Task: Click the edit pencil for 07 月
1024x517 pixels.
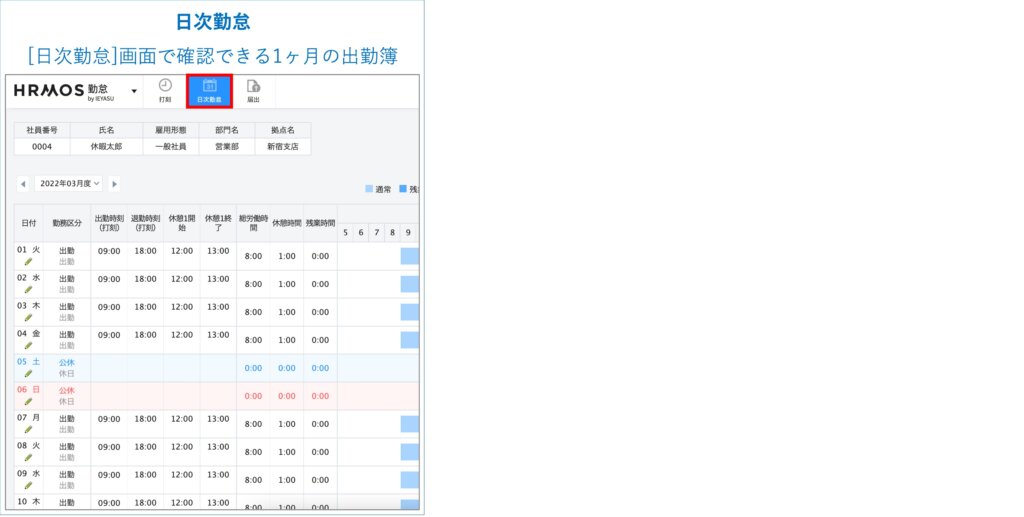Action: pyautogui.click(x=29, y=430)
